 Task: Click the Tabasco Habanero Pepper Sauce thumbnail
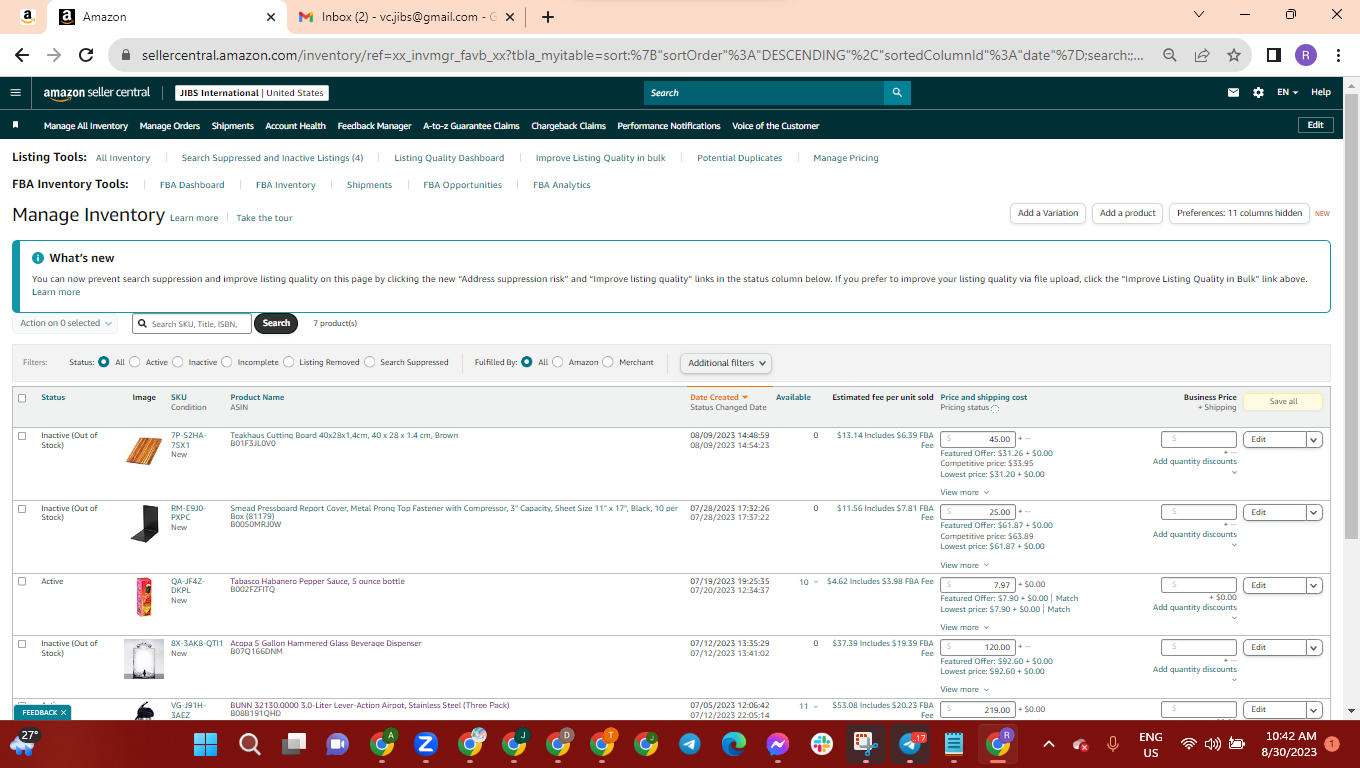point(144,597)
